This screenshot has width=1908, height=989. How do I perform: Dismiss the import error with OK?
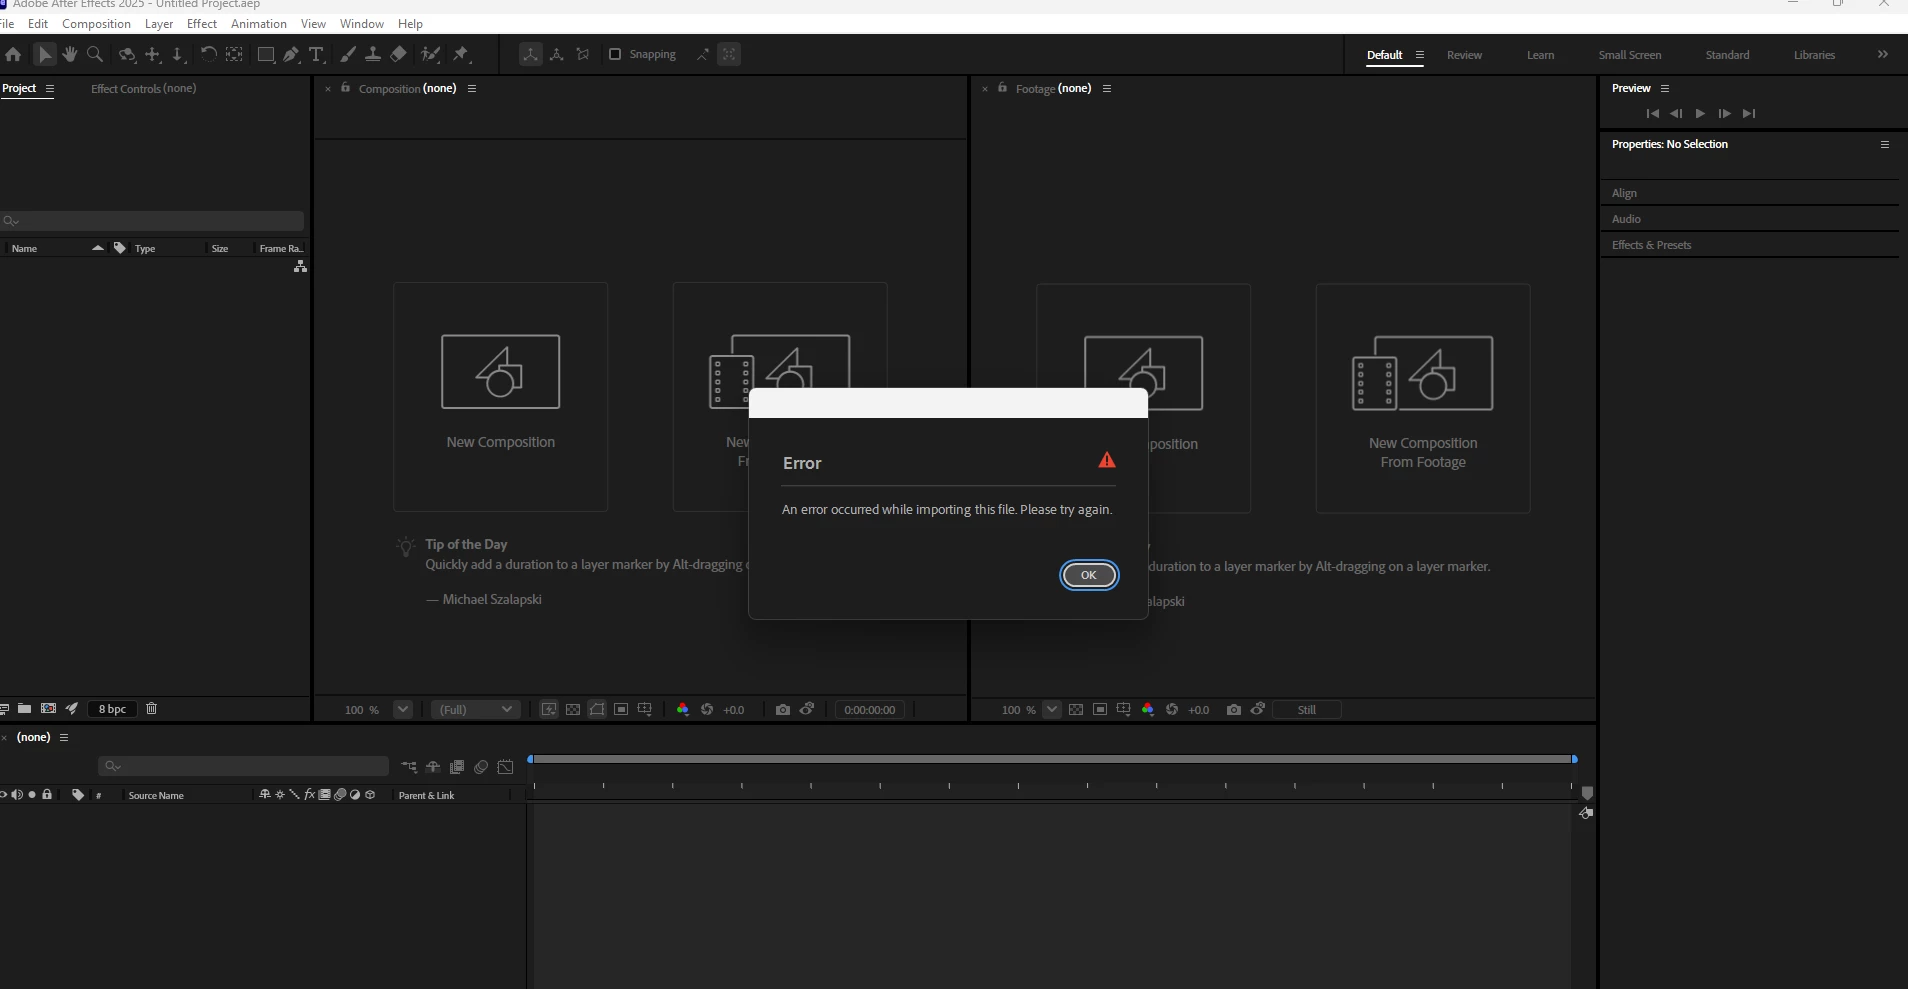coord(1089,575)
